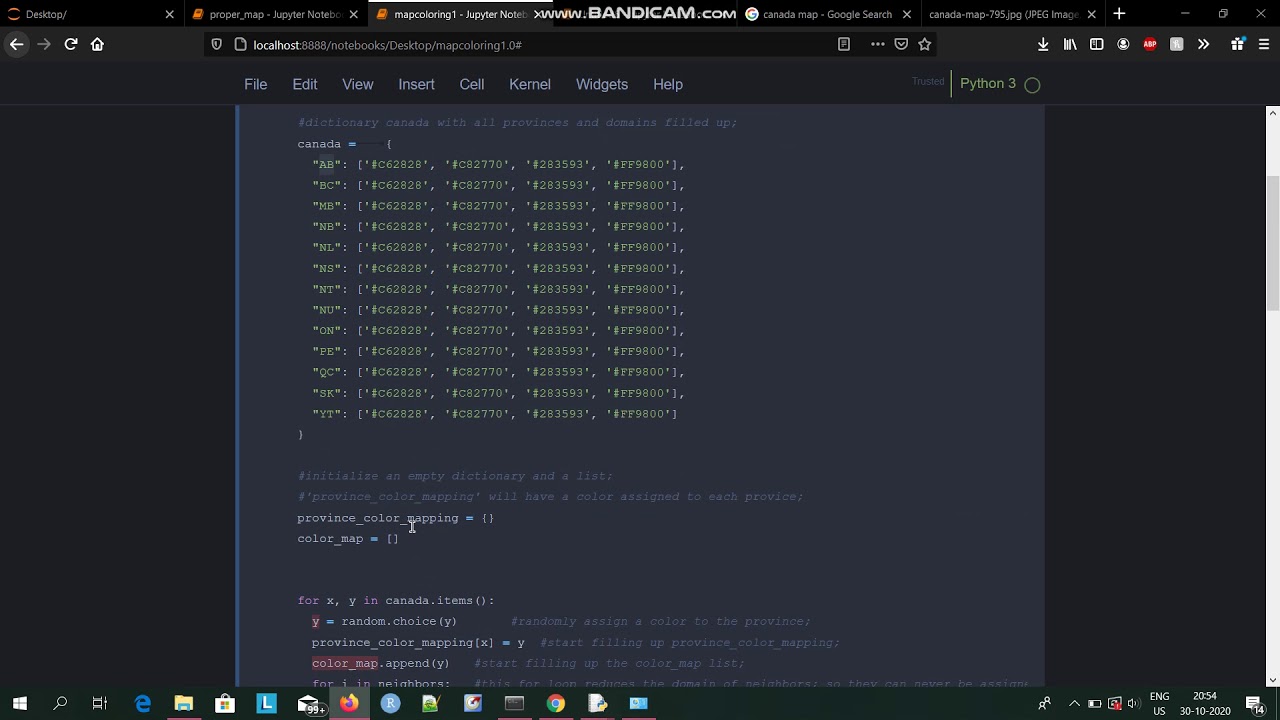1280x720 pixels.
Task: Open the Firefox application menu
Action: pos(1264,44)
